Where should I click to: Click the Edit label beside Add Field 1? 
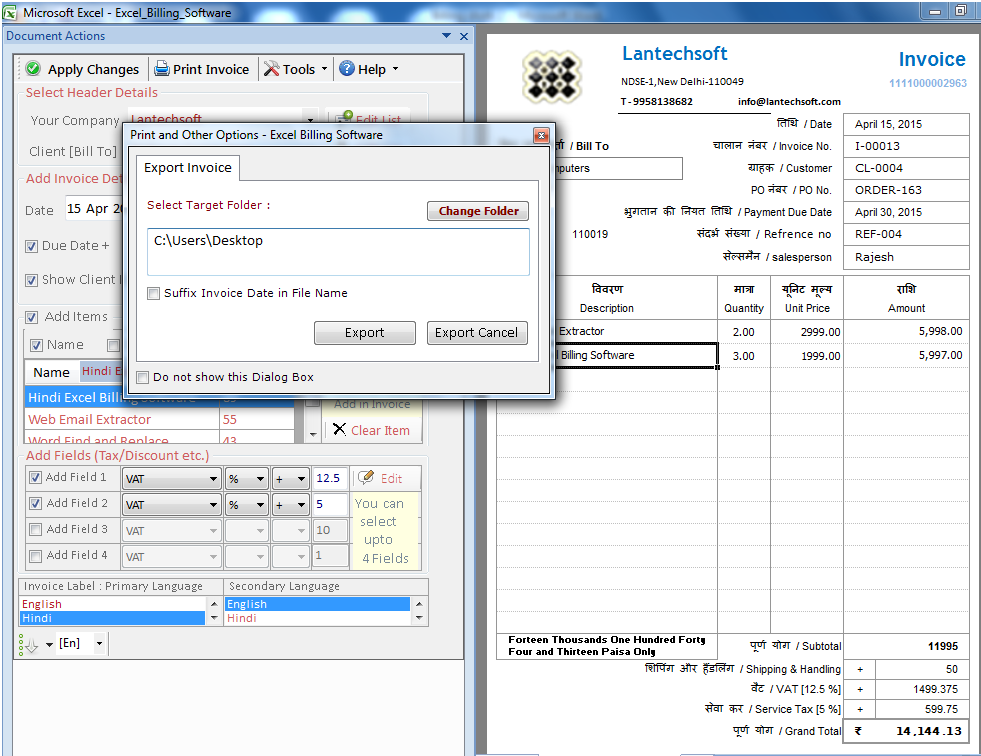392,479
